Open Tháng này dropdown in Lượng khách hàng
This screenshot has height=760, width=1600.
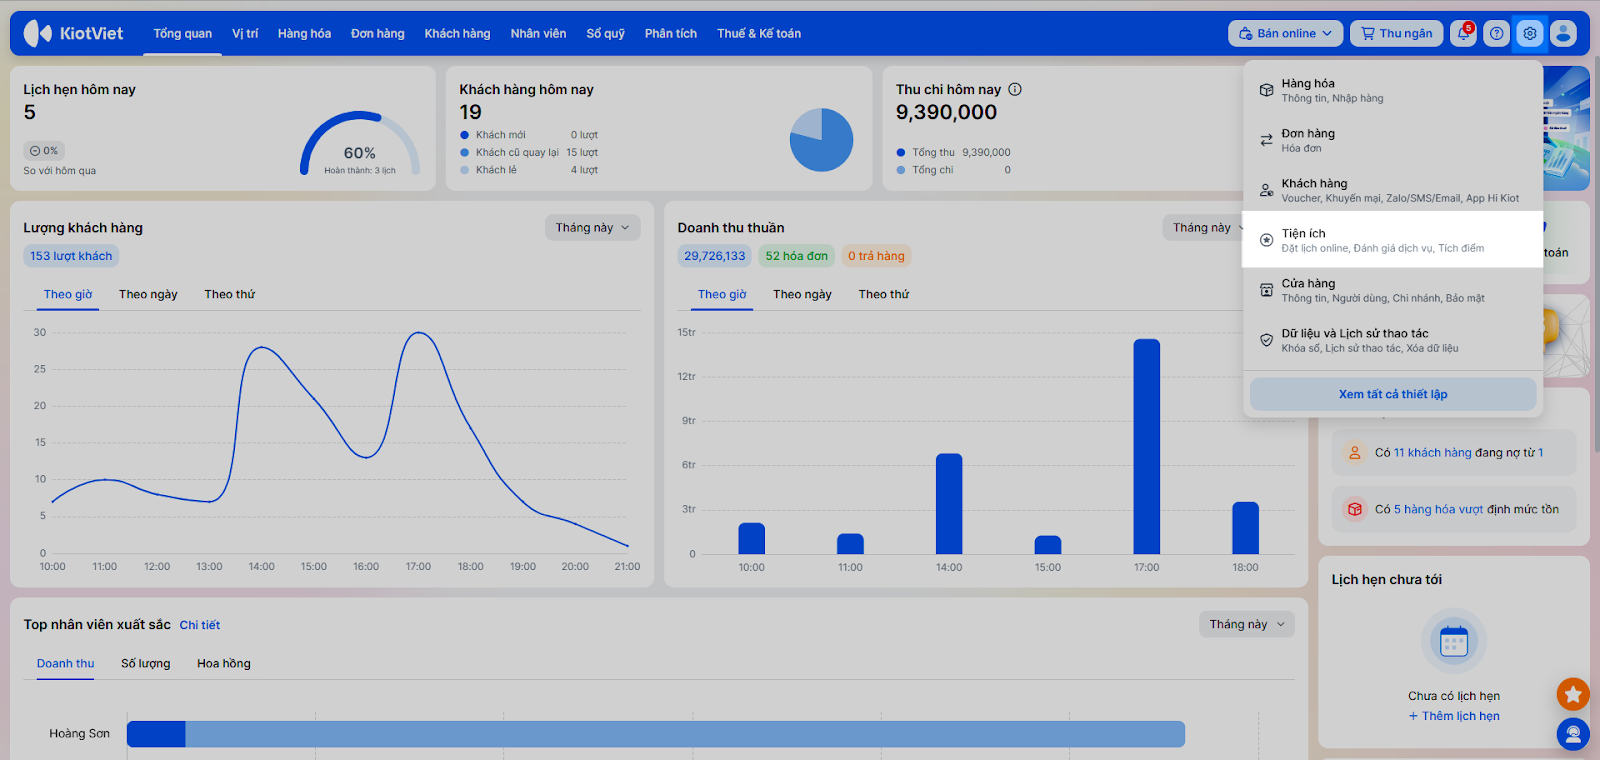tap(592, 228)
